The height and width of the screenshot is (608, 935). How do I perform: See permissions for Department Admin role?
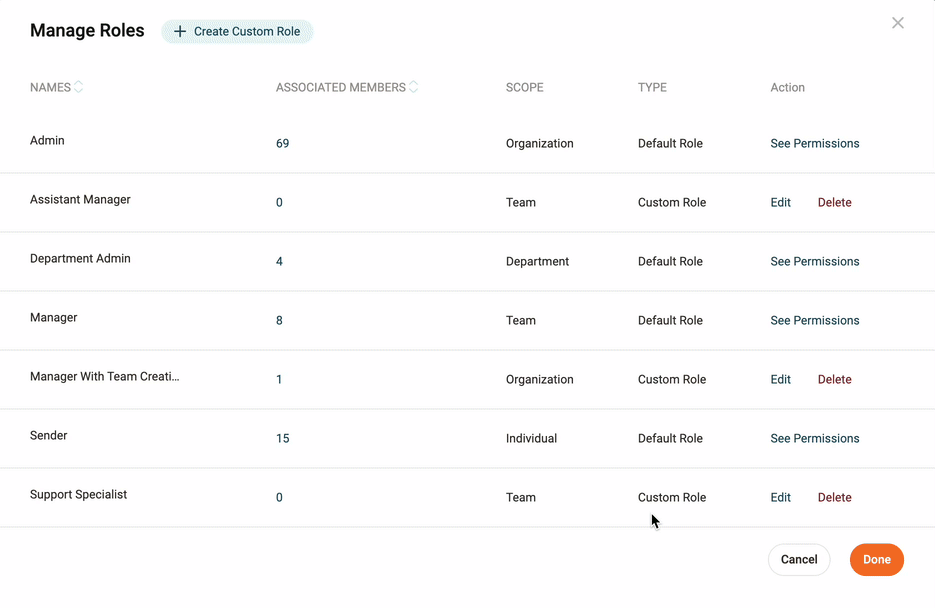(x=814, y=262)
